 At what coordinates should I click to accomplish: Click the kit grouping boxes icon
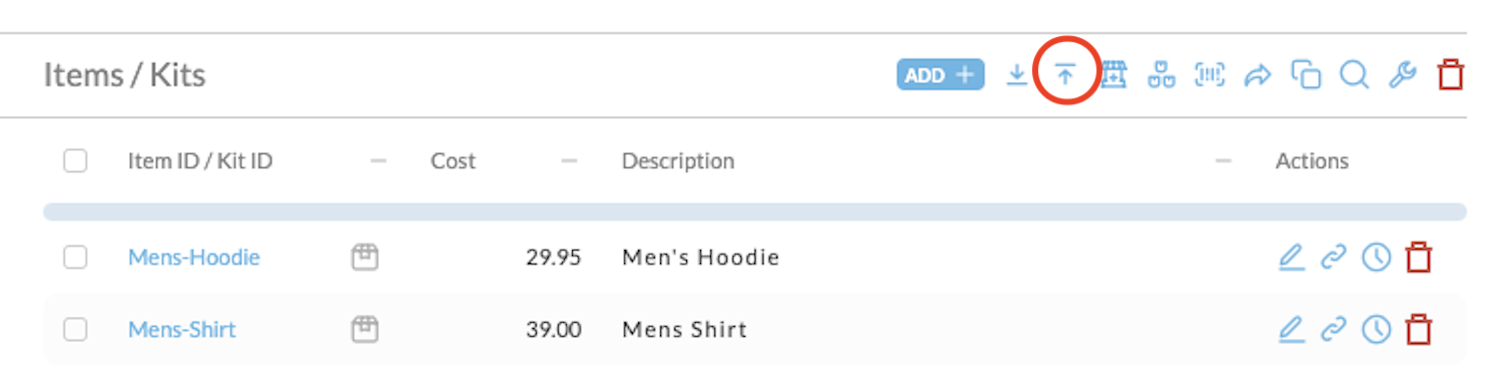coord(1161,75)
